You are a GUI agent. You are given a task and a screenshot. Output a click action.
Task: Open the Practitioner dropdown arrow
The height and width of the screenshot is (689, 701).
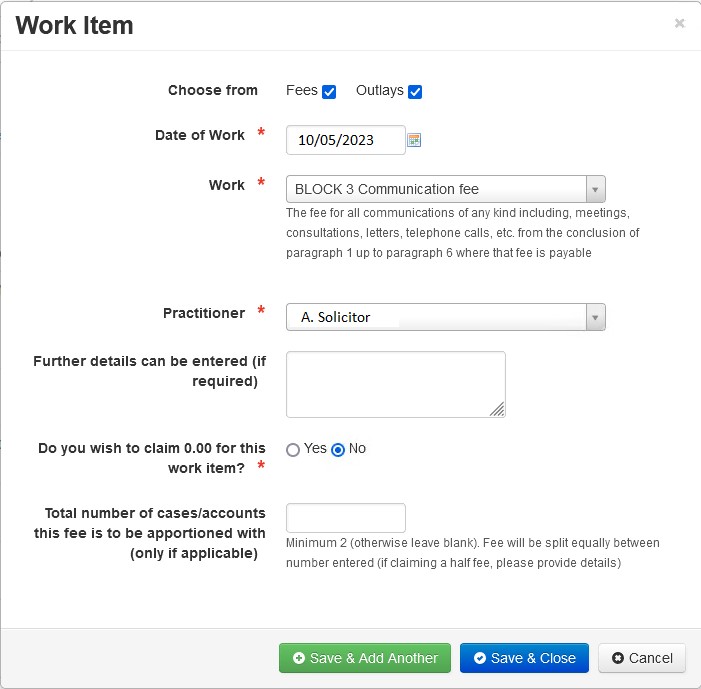(x=595, y=317)
